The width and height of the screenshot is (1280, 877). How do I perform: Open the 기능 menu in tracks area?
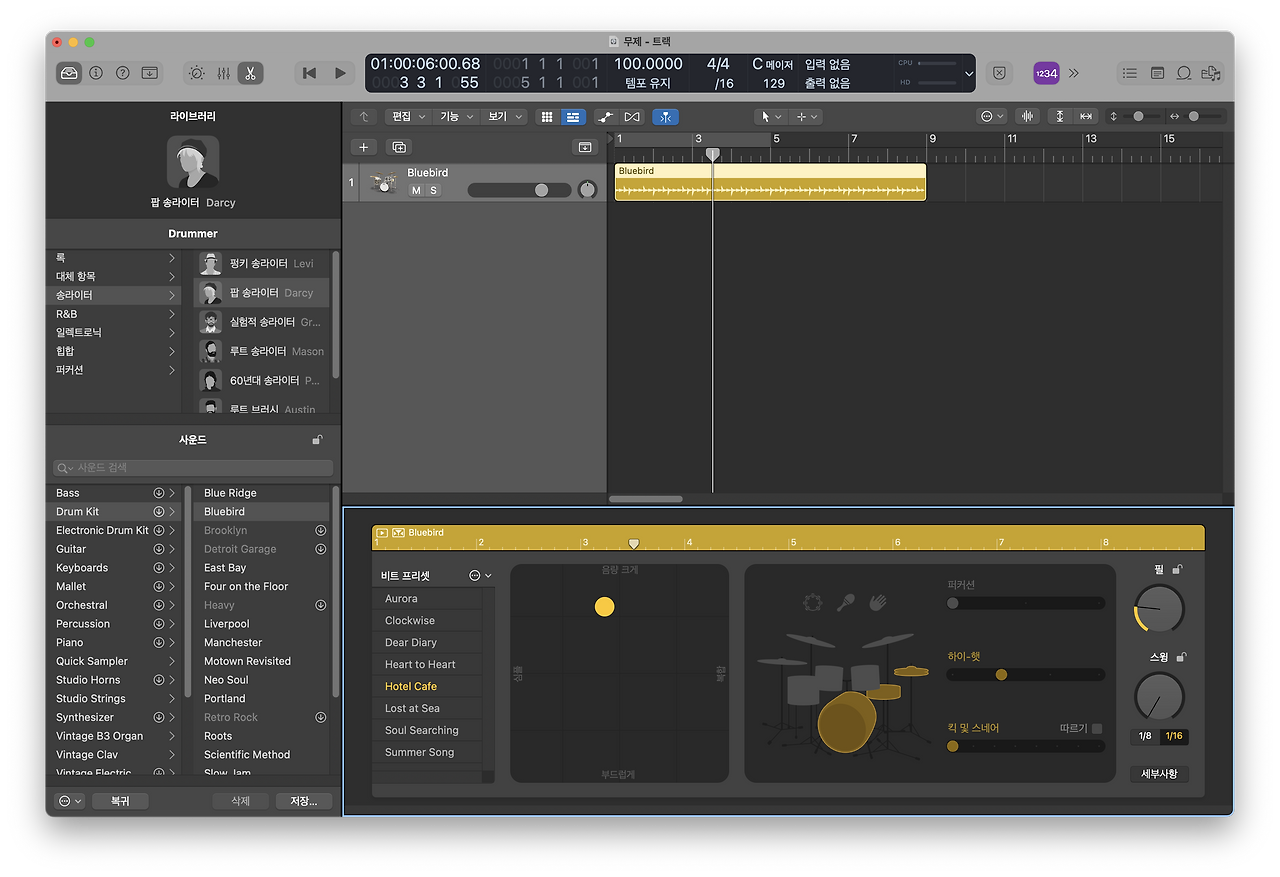[x=457, y=117]
